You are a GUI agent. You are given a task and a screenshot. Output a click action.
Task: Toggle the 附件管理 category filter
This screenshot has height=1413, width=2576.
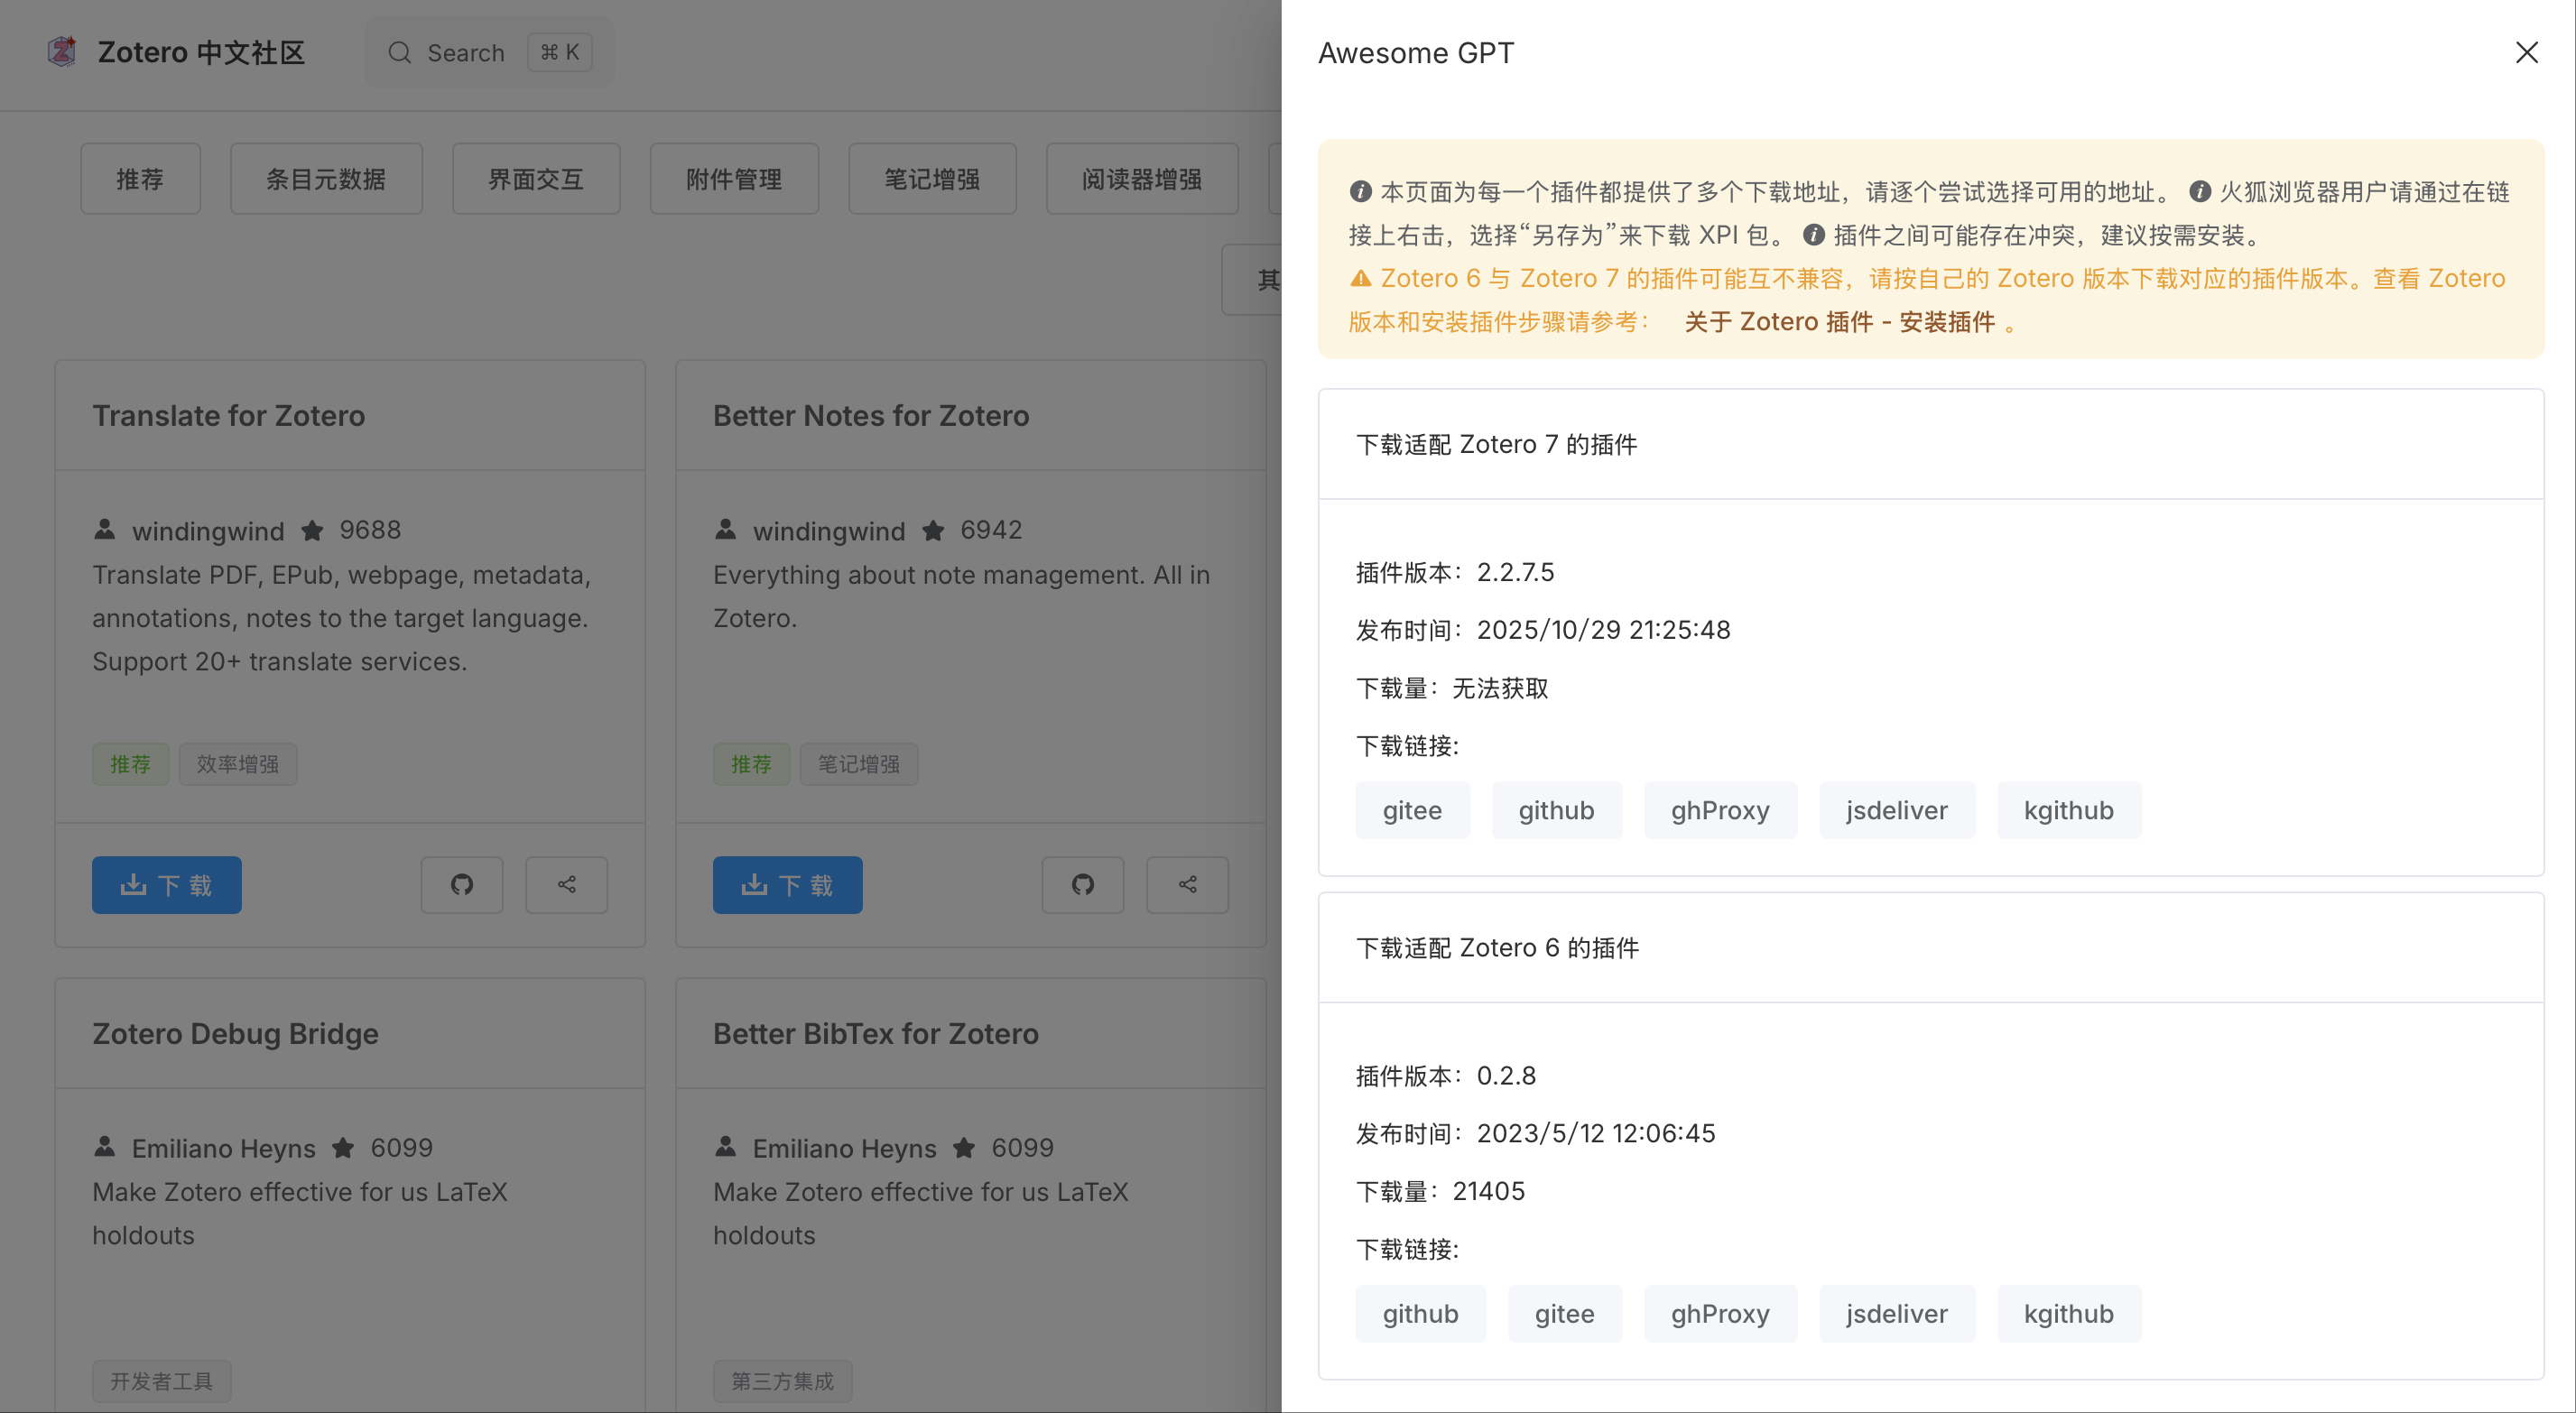coord(734,178)
